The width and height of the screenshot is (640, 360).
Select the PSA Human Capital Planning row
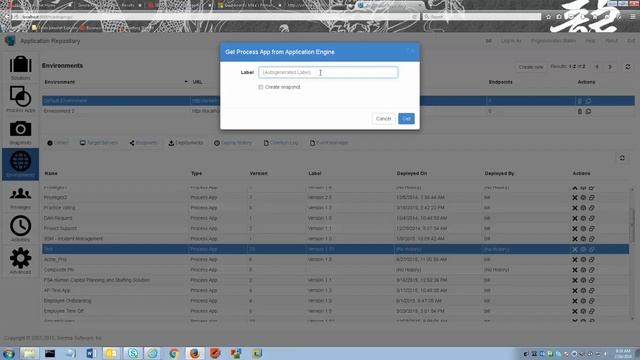coord(336,280)
